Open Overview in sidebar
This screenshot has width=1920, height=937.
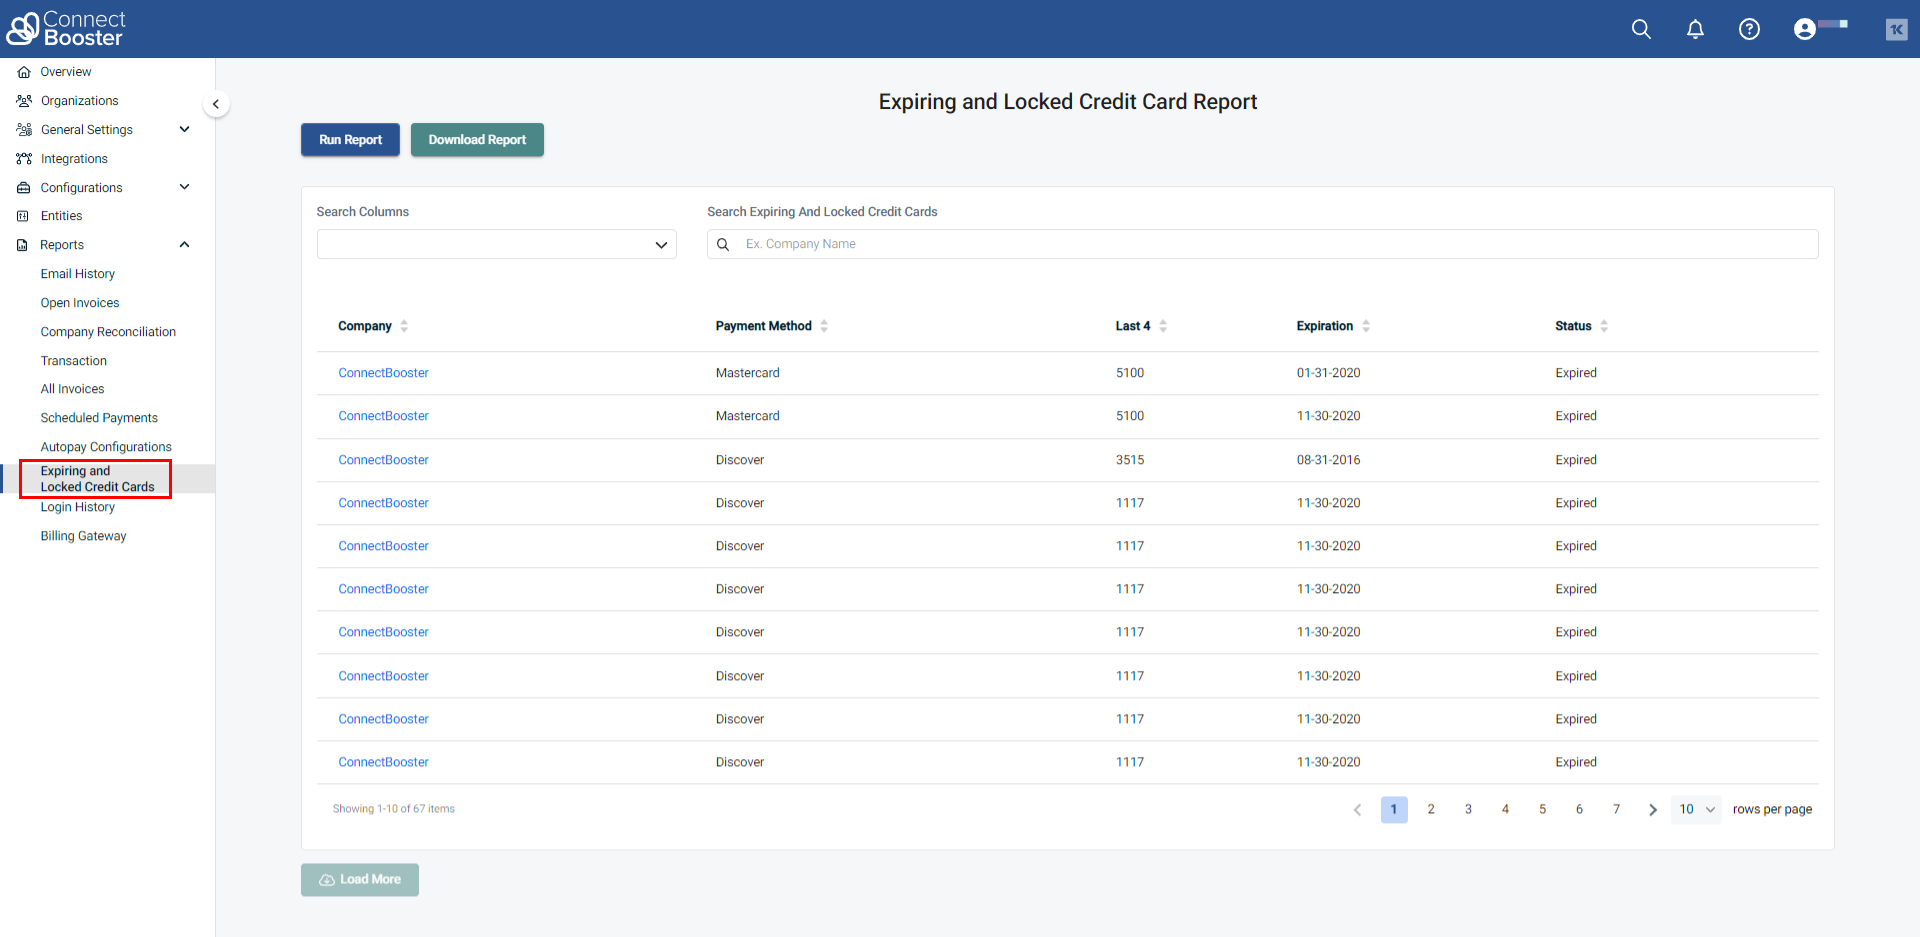click(66, 72)
